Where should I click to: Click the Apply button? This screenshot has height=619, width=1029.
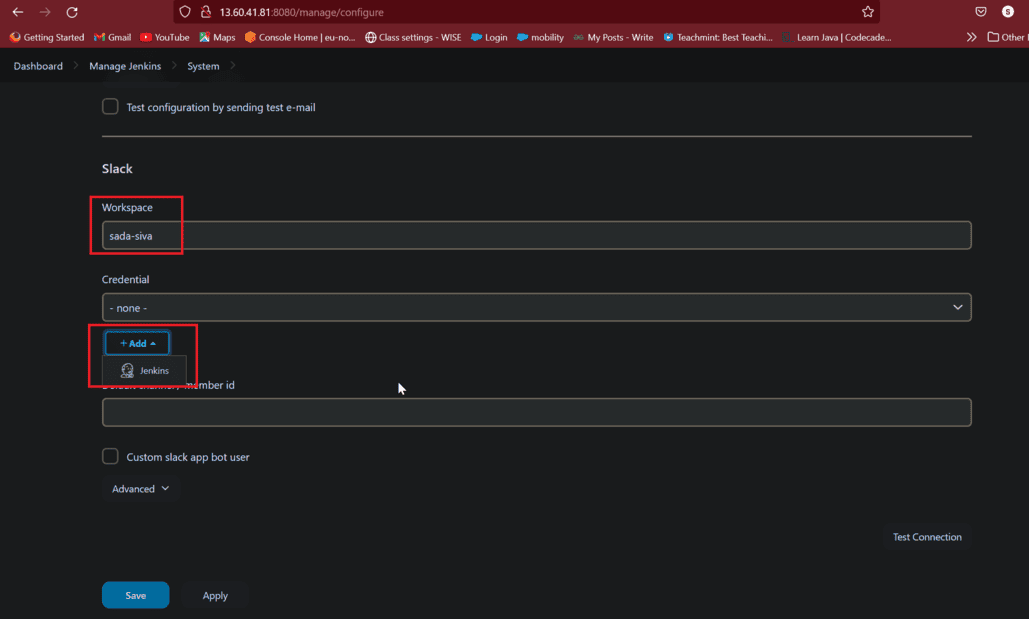[x=215, y=595]
